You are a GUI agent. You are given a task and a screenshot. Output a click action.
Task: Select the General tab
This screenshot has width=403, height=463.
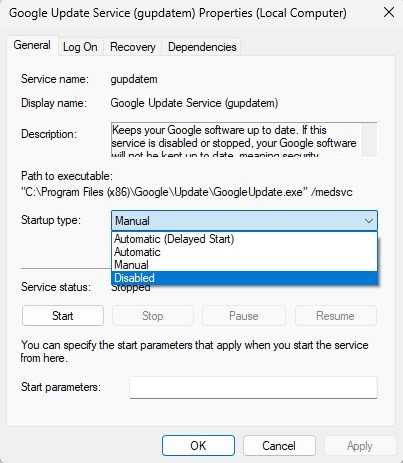(32, 45)
